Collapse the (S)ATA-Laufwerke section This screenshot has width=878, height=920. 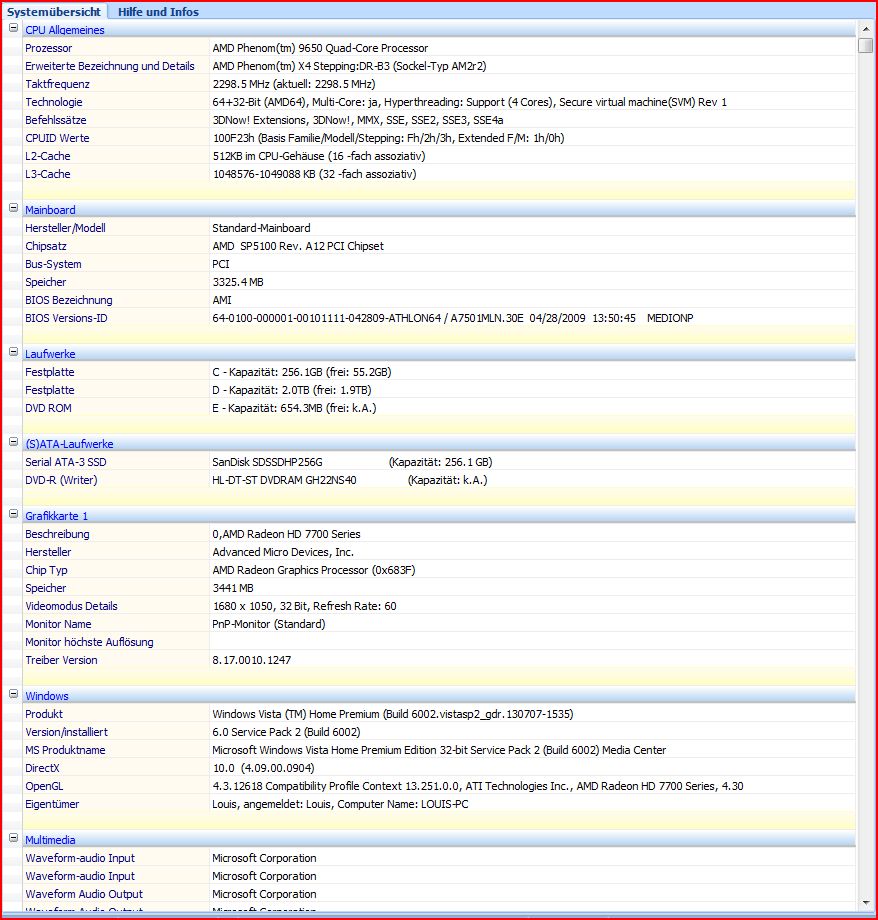point(13,442)
